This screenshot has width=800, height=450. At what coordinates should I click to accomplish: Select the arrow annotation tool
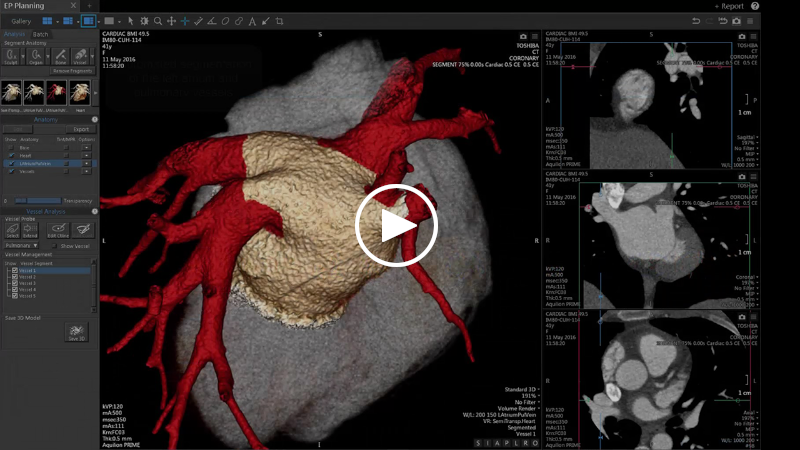[266, 21]
